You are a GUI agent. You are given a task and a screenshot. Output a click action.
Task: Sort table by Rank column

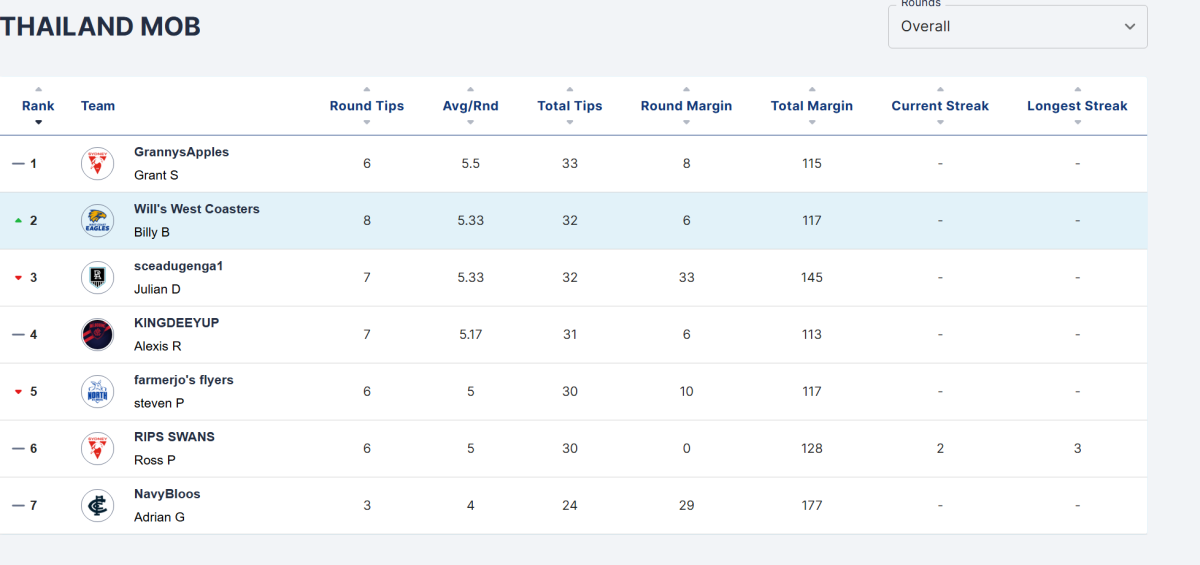pos(38,106)
